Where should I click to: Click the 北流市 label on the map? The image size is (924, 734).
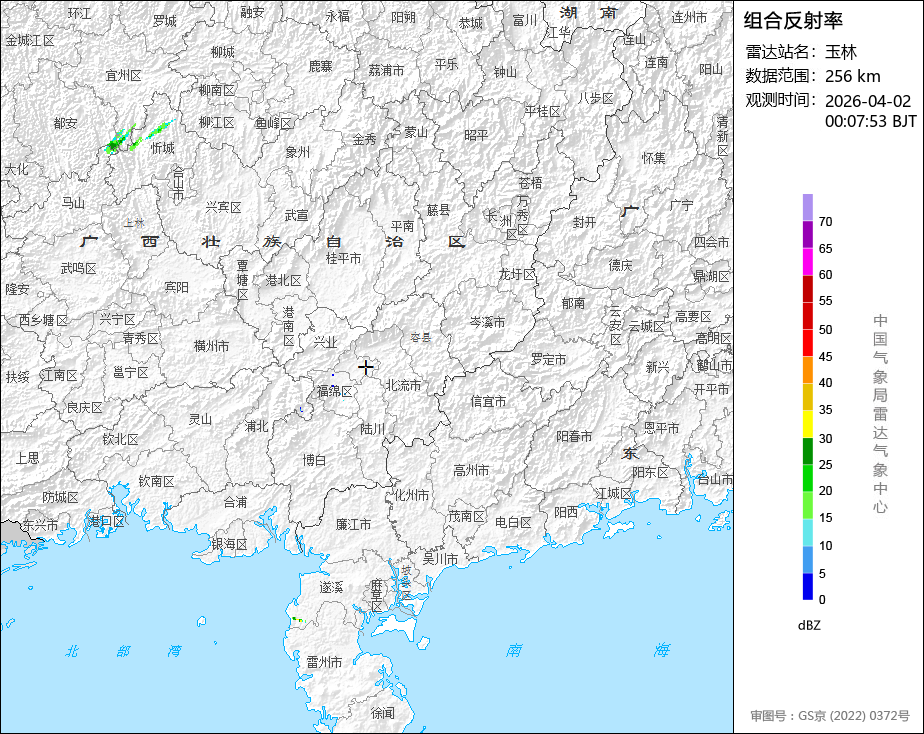pos(404,385)
